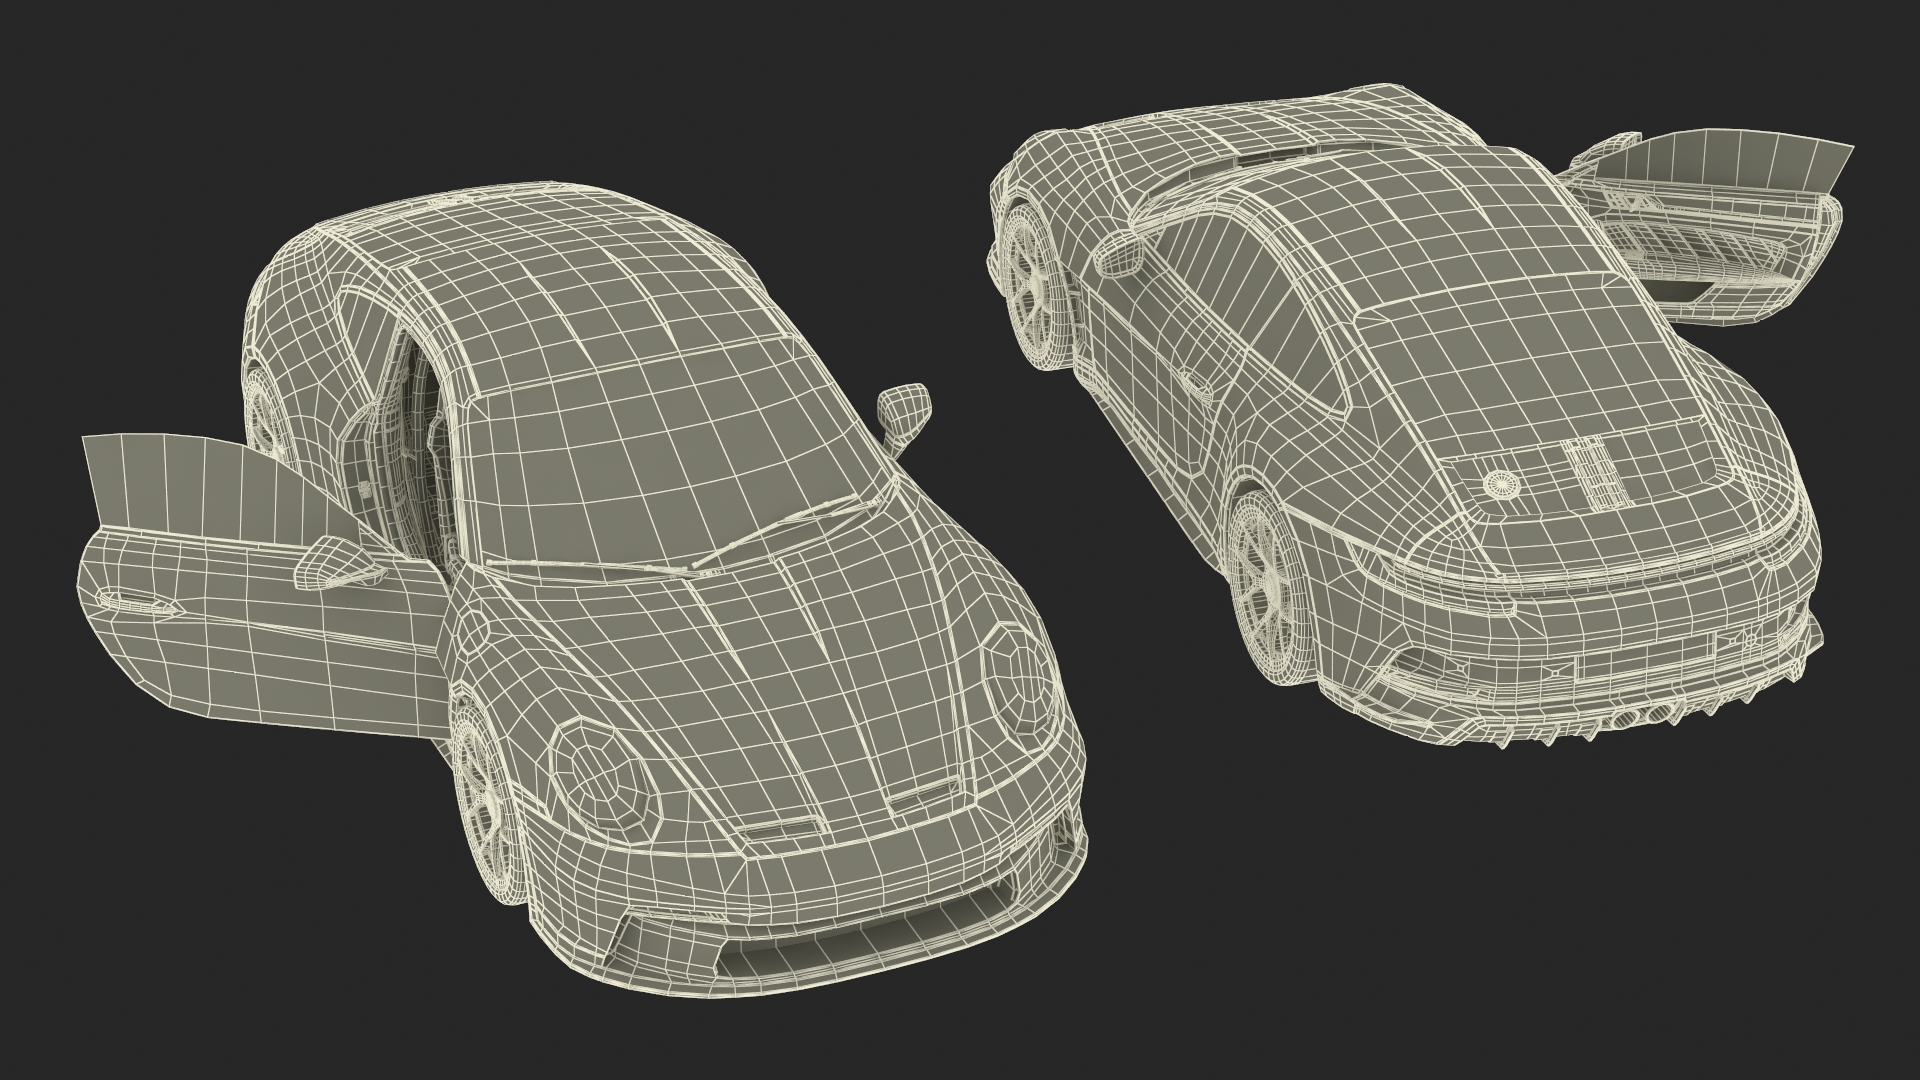Click the right car's side mirror

[1120, 255]
